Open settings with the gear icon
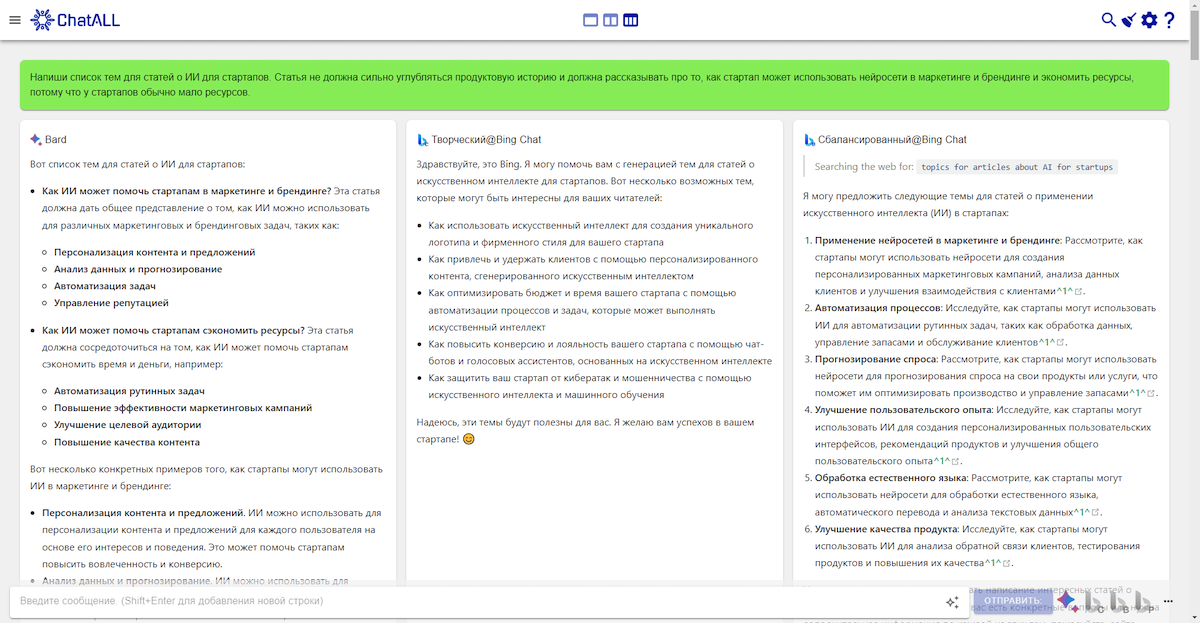1200x623 pixels. 1149,20
